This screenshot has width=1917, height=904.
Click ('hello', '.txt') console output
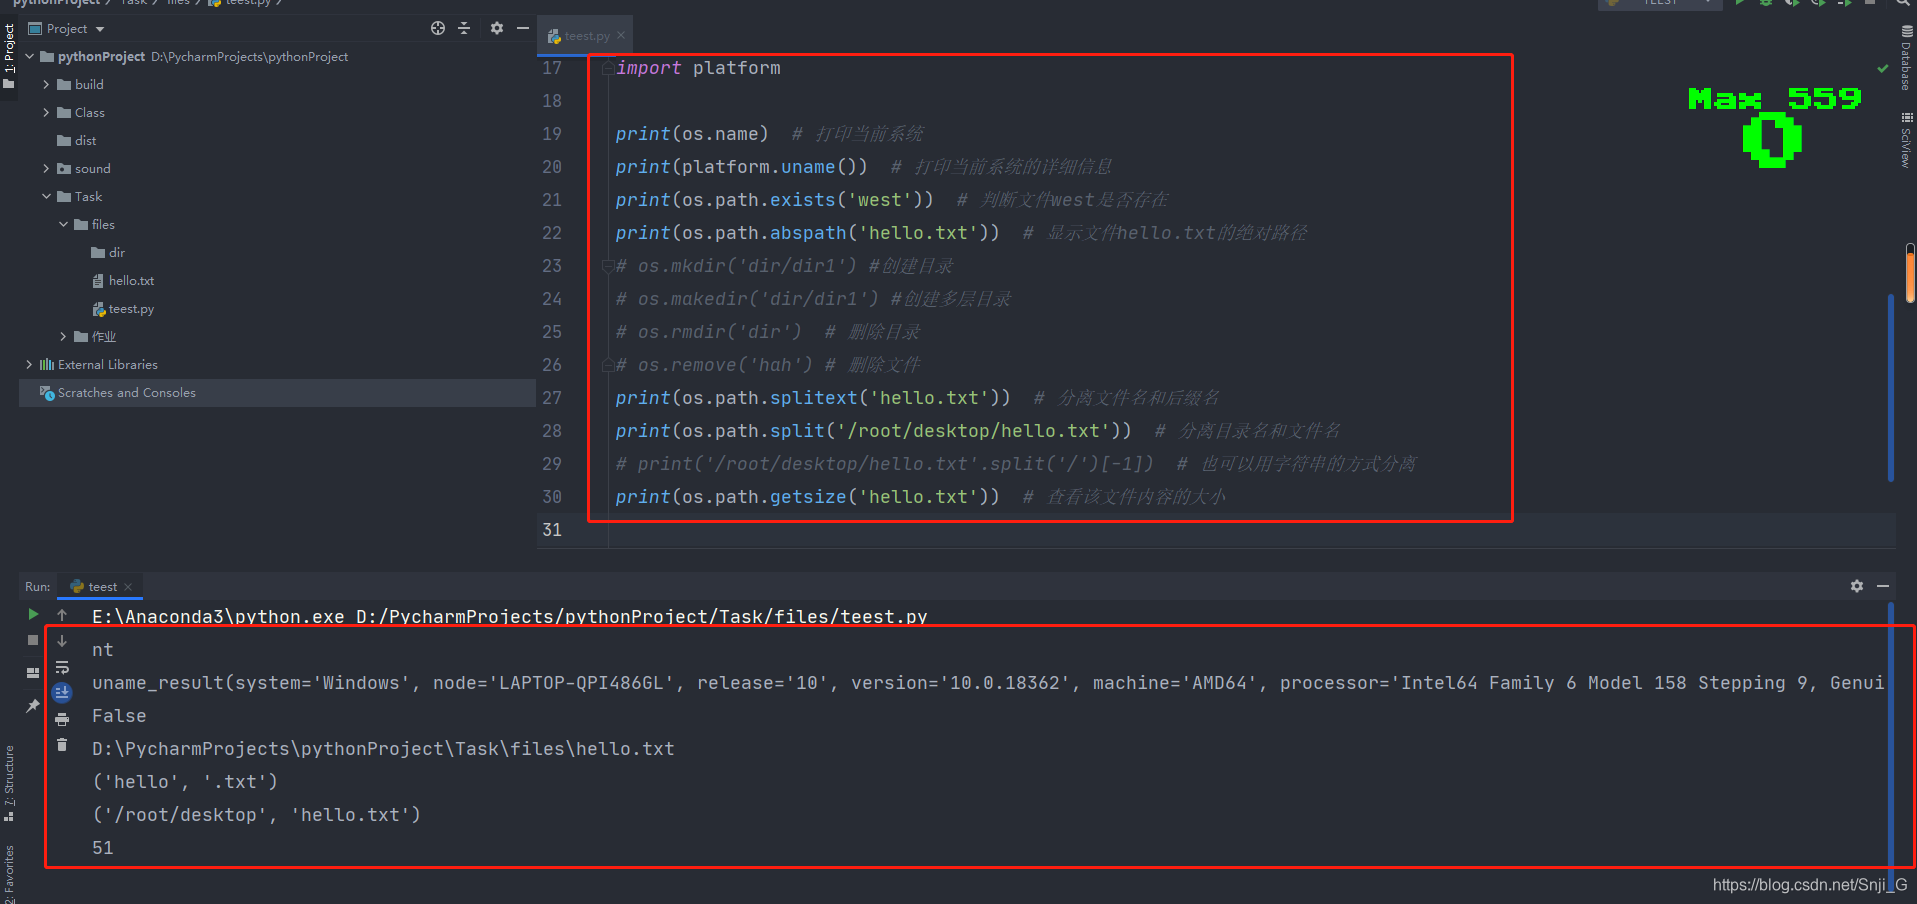point(185,782)
